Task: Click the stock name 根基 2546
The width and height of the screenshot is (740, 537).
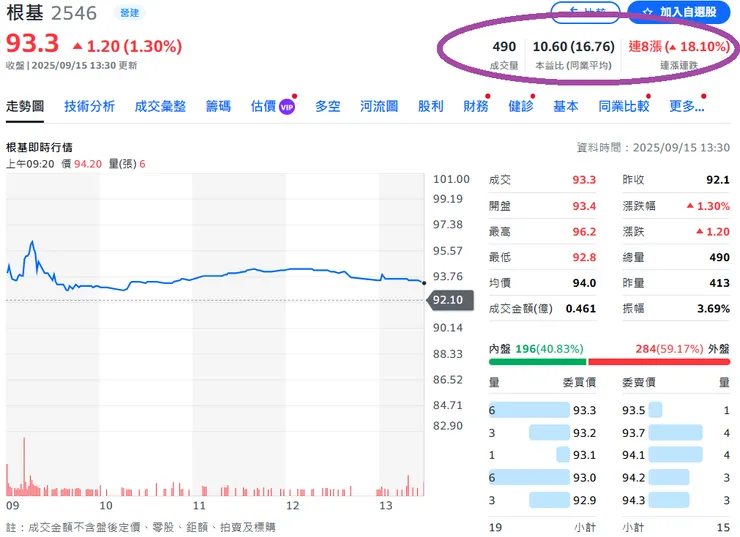Action: click(x=51, y=13)
